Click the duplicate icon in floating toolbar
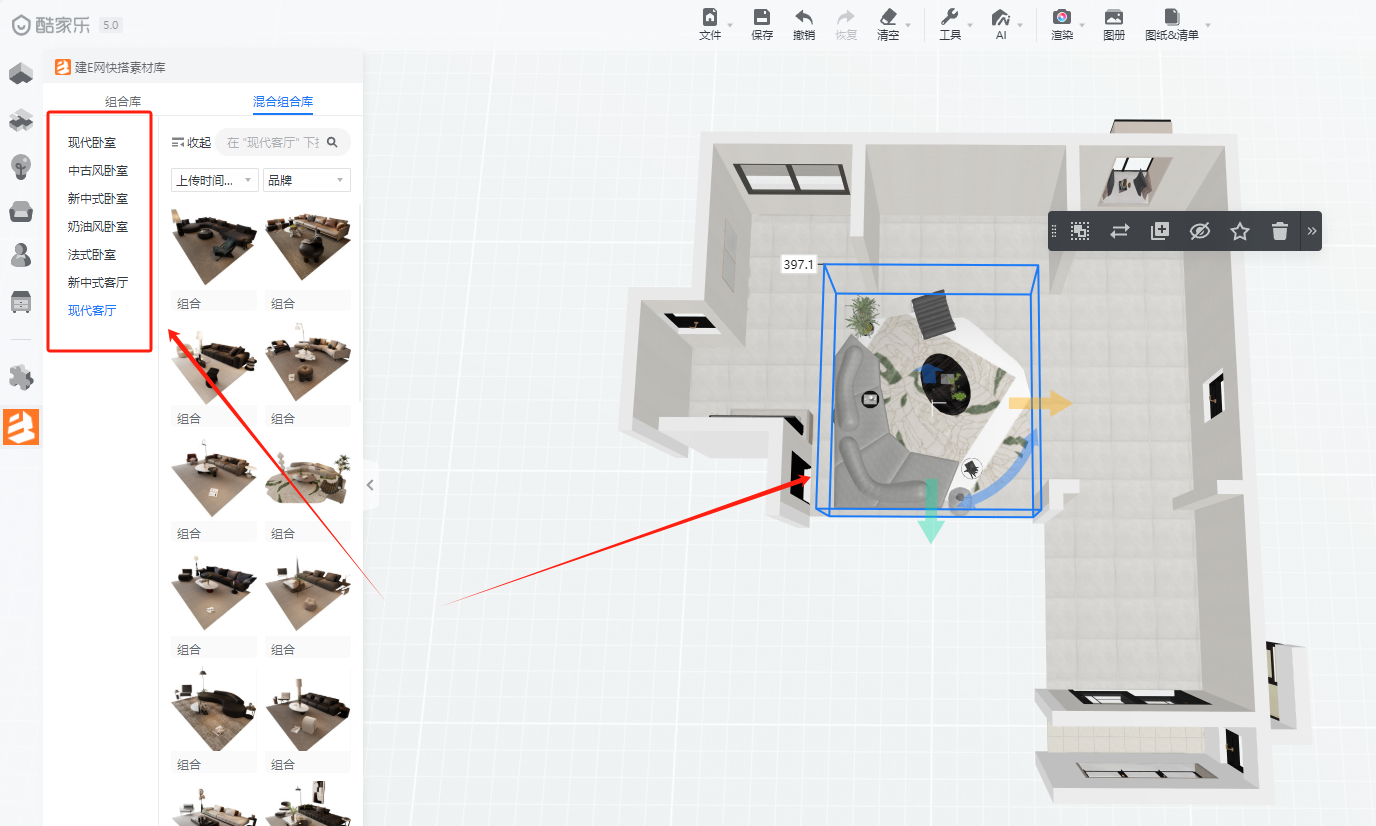The image size is (1376, 826). point(1160,231)
